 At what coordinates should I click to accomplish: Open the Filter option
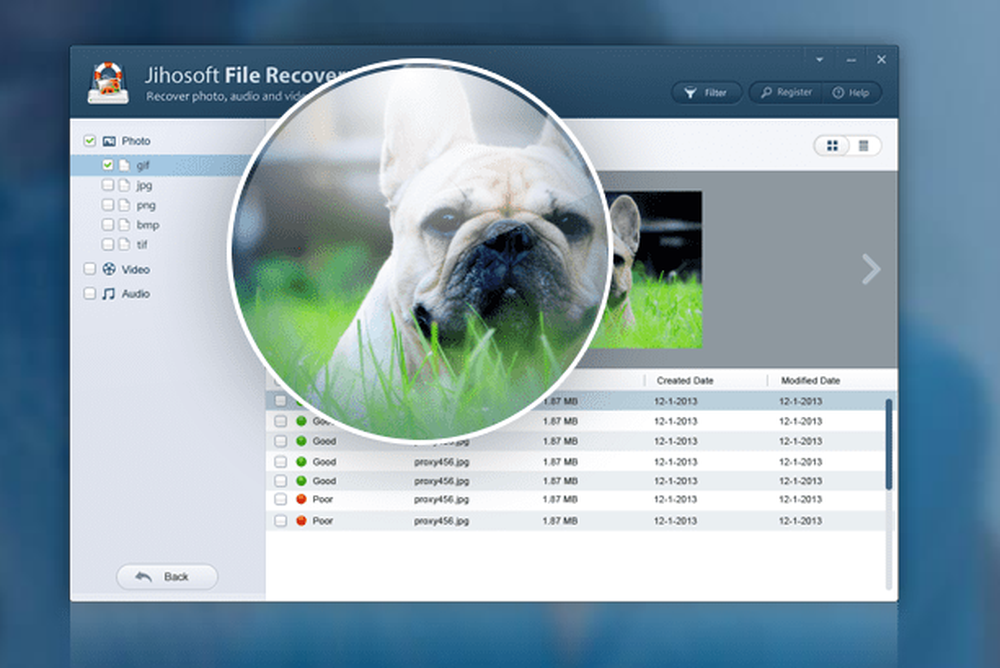[x=707, y=93]
